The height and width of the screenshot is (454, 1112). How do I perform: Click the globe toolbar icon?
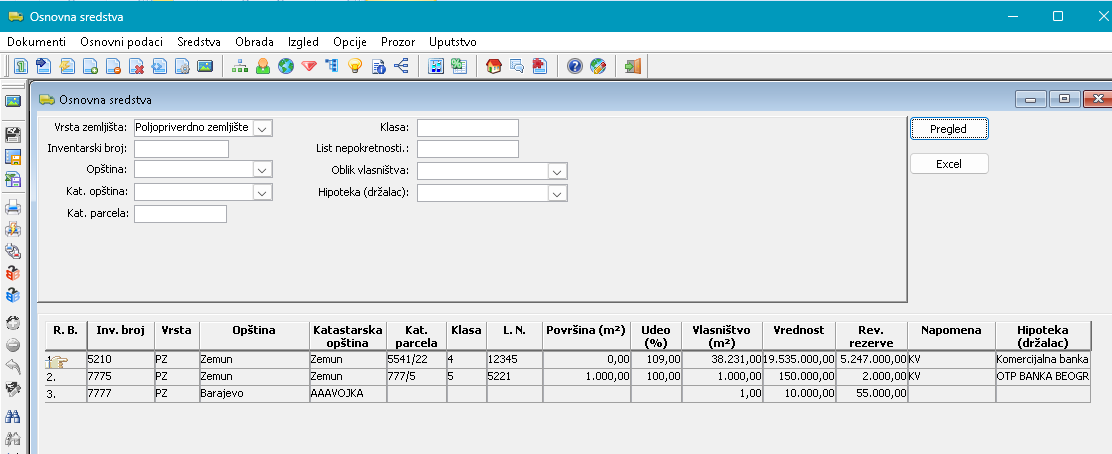click(286, 67)
